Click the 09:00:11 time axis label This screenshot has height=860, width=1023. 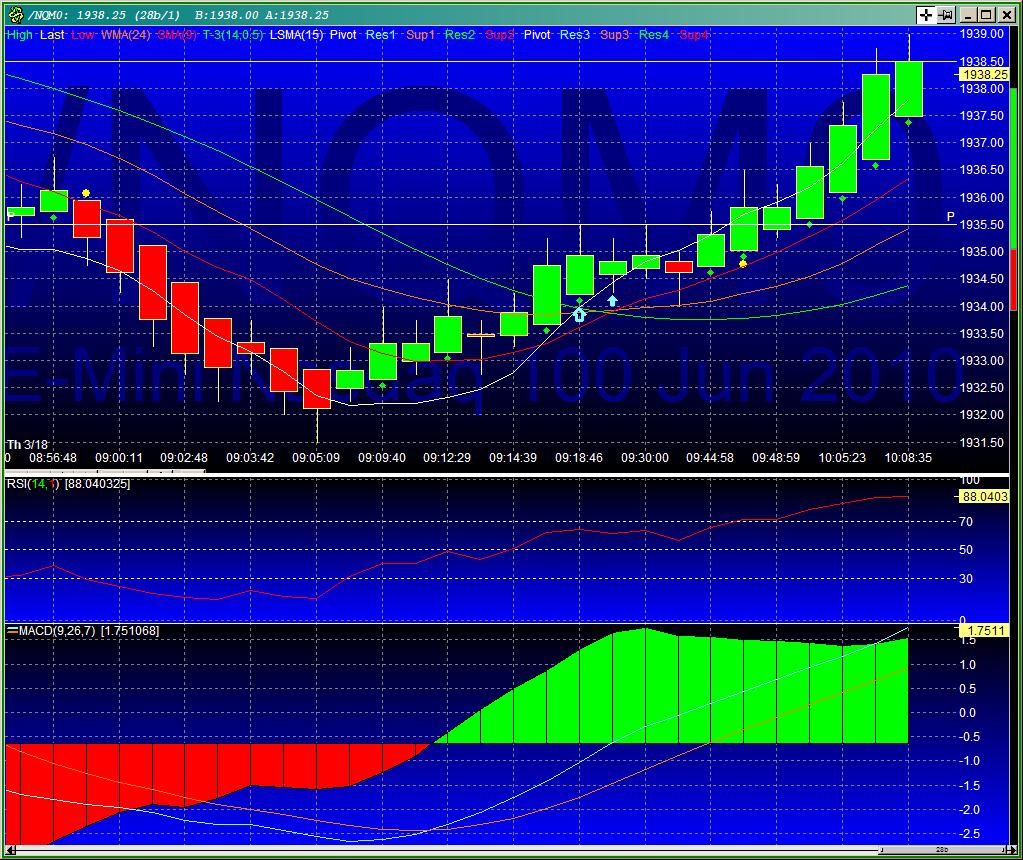[x=119, y=458]
